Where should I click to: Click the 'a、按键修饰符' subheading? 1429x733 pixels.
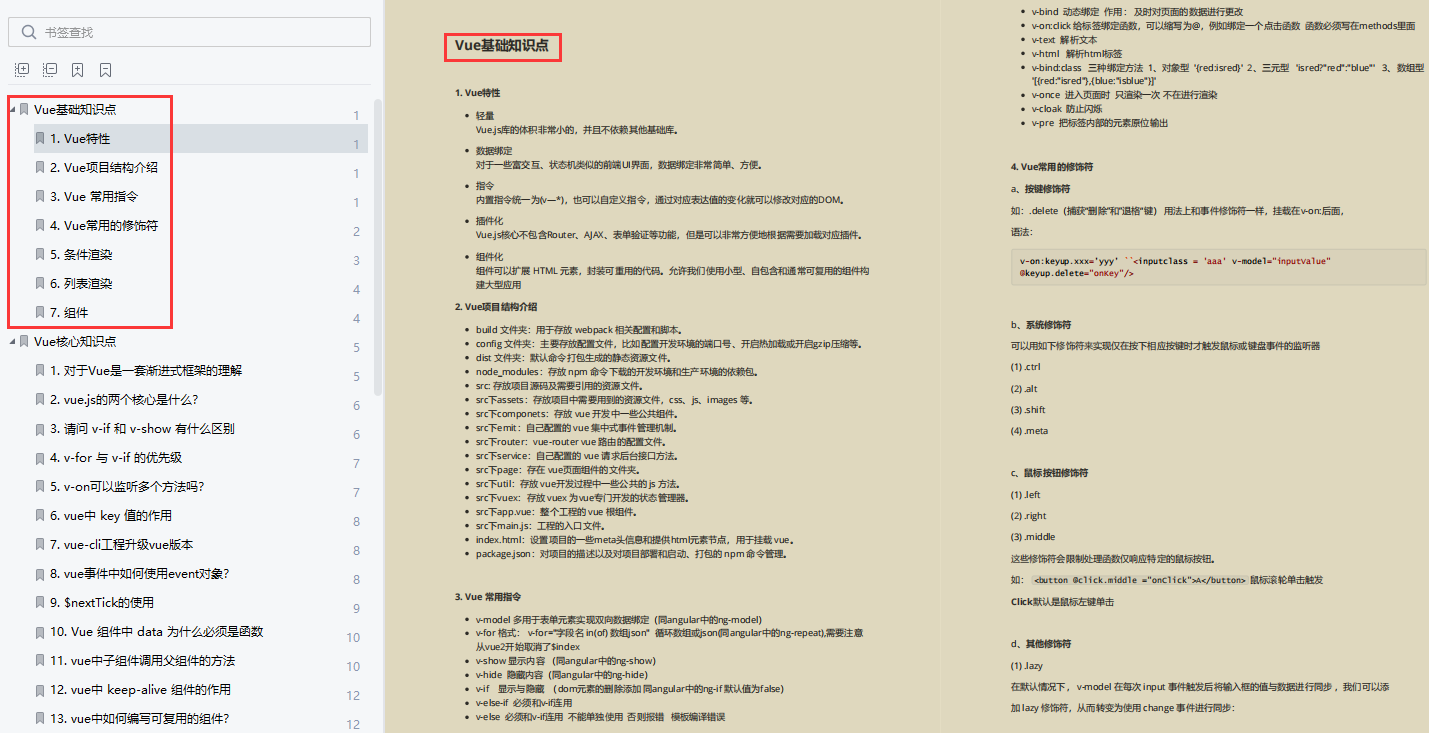(1040, 189)
